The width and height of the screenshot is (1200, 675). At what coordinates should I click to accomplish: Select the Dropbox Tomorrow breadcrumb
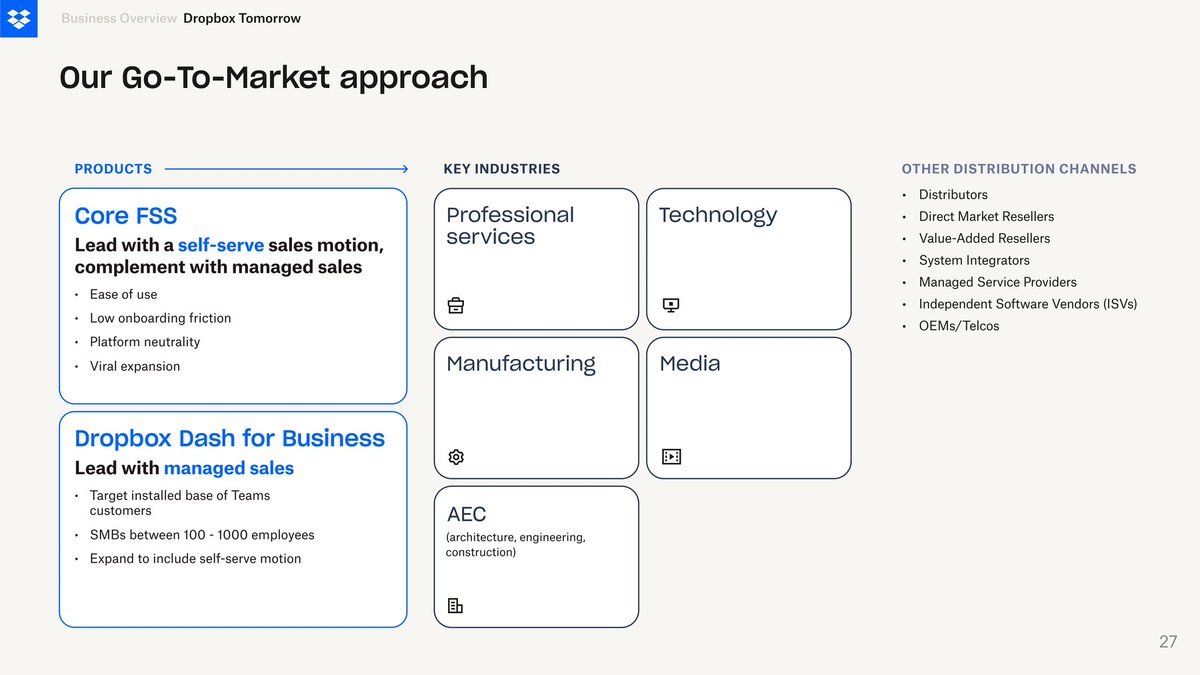[242, 18]
